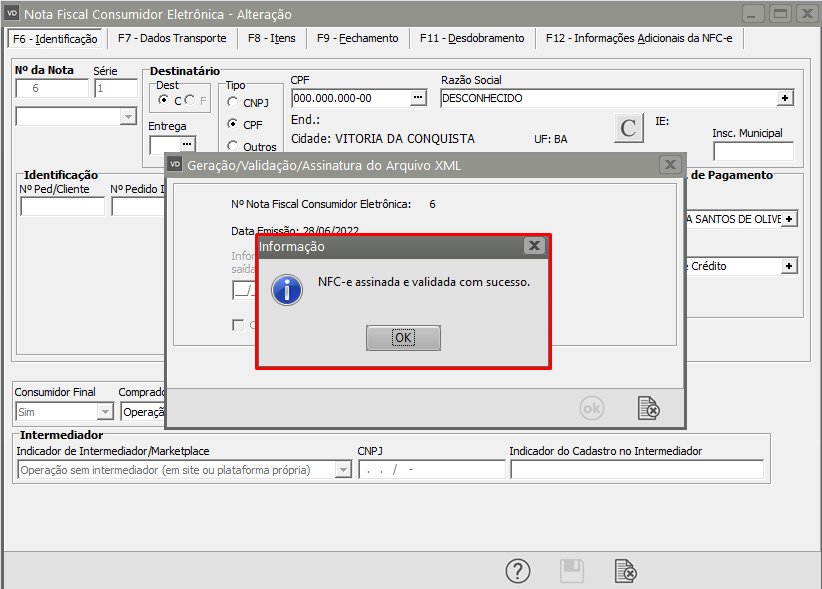
Task: Click Indicador do Cadastro no Intermediador field
Action: point(637,470)
